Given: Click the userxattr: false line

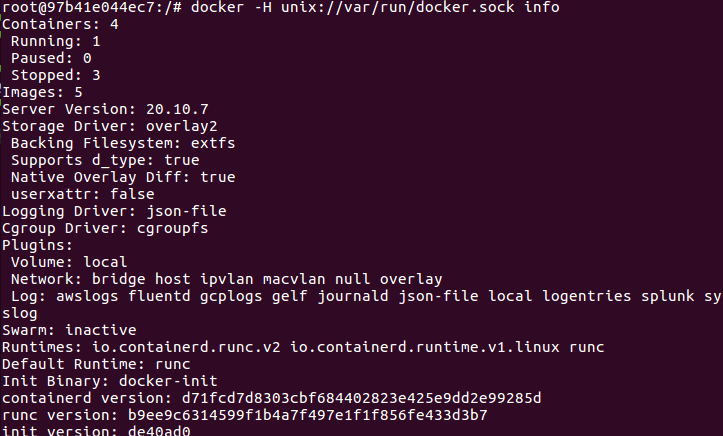Looking at the screenshot, I should [83, 194].
